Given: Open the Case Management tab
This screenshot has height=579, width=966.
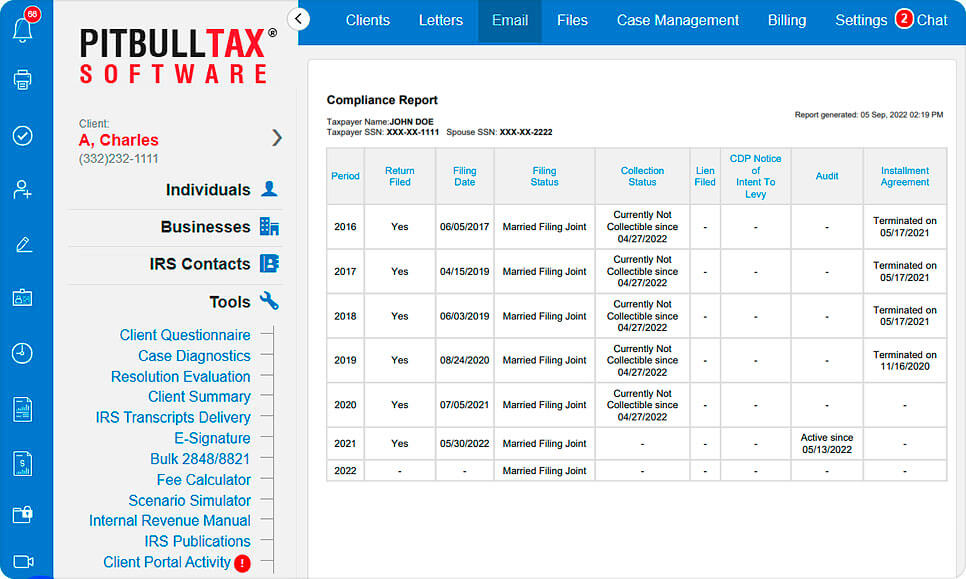Looking at the screenshot, I should pos(678,20).
